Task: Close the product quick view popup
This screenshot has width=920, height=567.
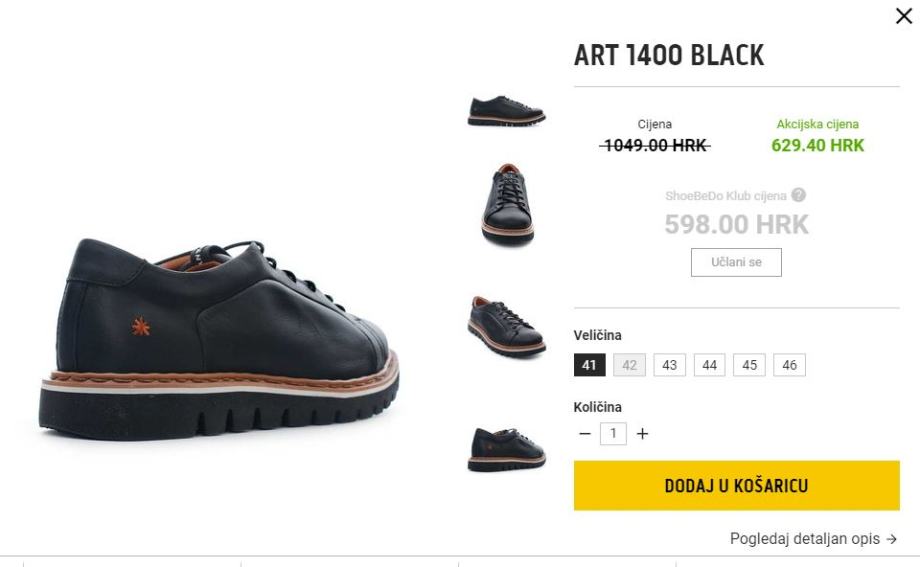Action: click(904, 16)
